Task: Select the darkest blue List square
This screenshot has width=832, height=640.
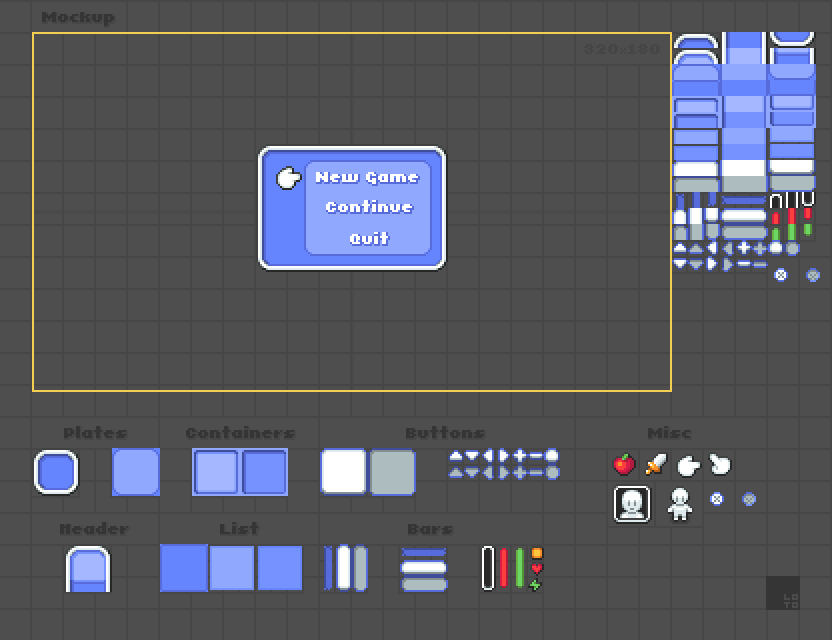Action: pyautogui.click(x=184, y=568)
